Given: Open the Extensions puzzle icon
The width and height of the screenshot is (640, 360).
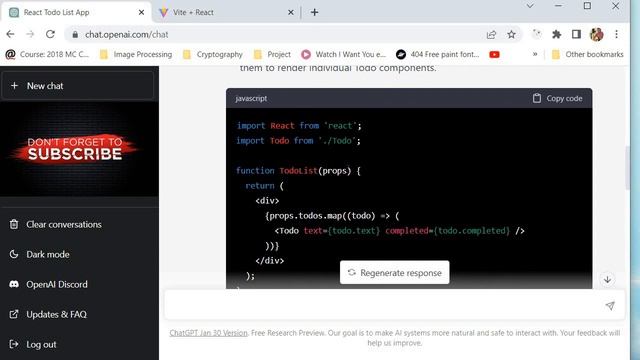Looking at the screenshot, I should click(556, 35).
